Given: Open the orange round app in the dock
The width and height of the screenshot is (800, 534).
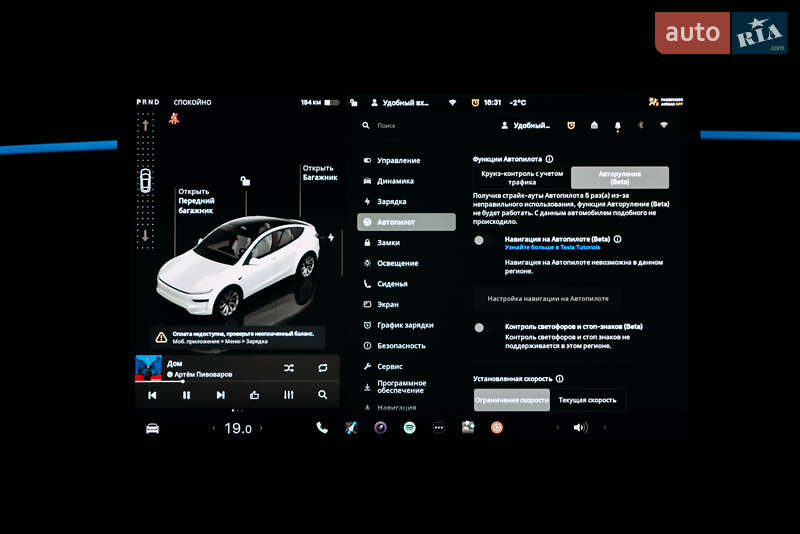Looking at the screenshot, I should coord(497,427).
